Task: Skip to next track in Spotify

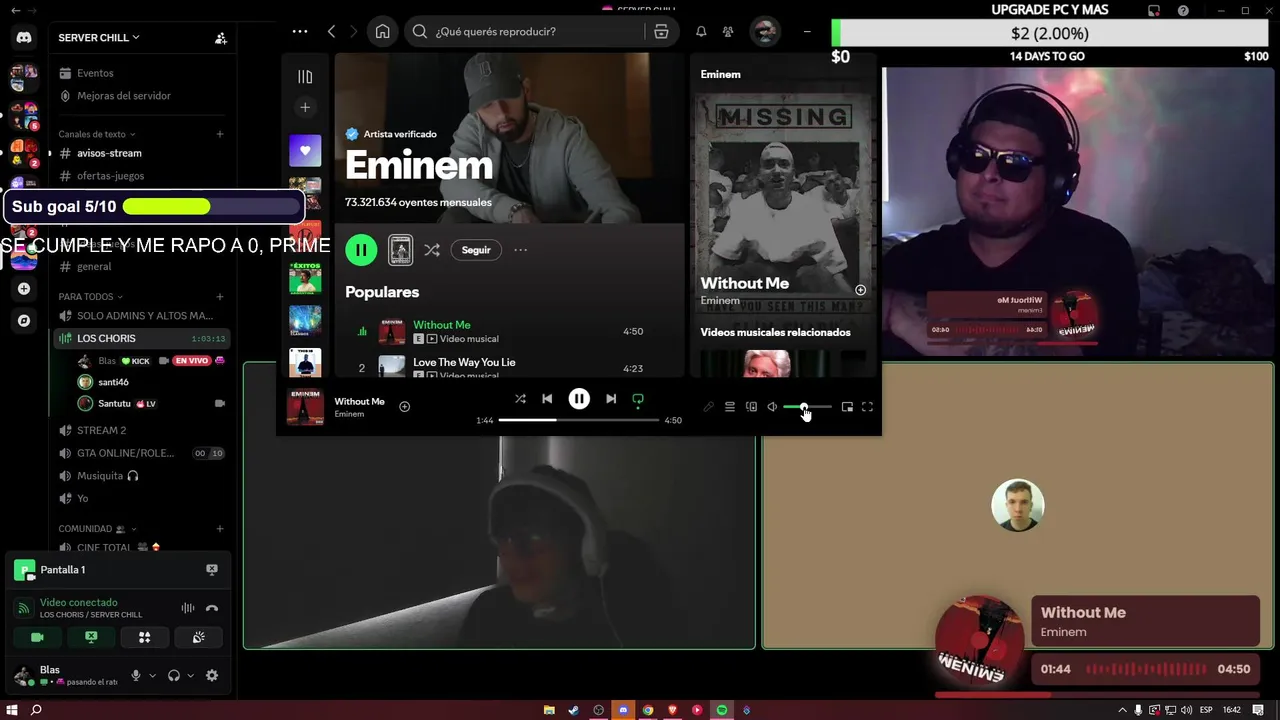Action: click(x=611, y=399)
